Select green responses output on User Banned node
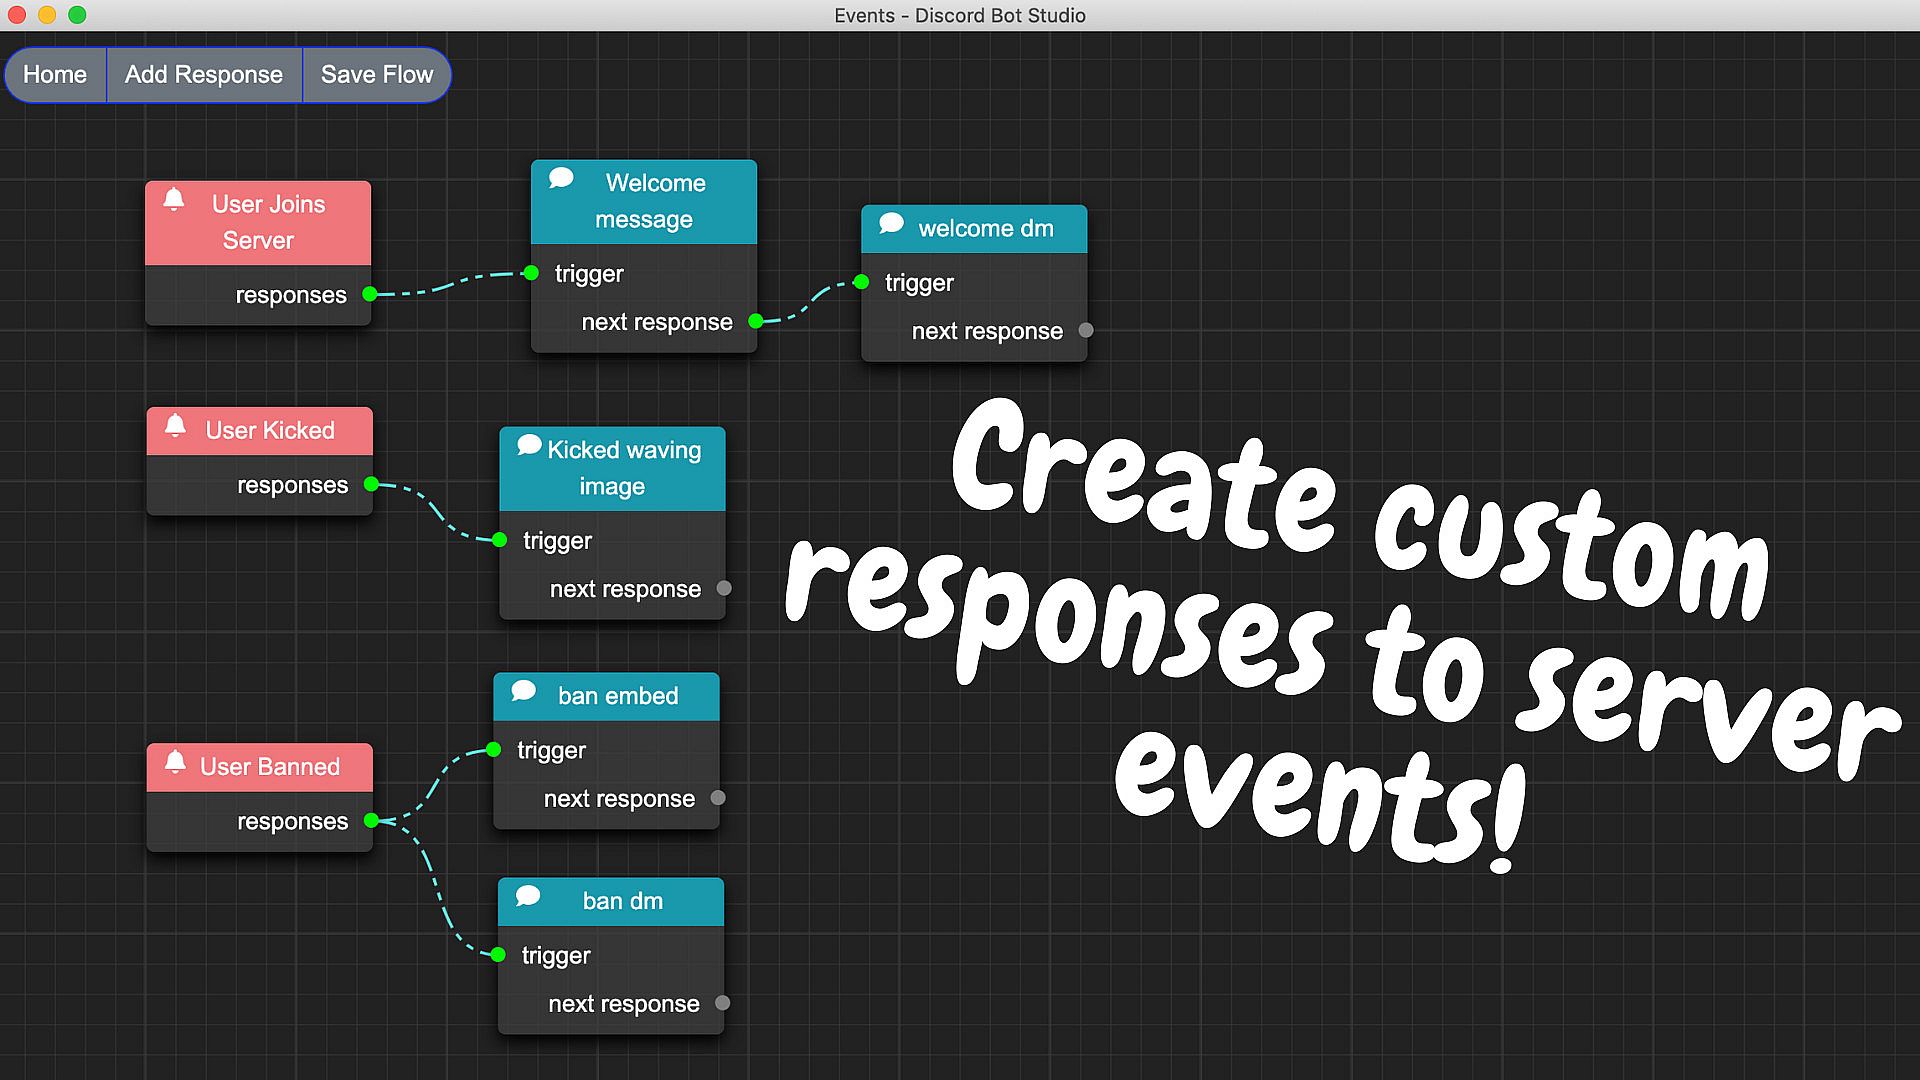This screenshot has height=1080, width=1920. [372, 821]
